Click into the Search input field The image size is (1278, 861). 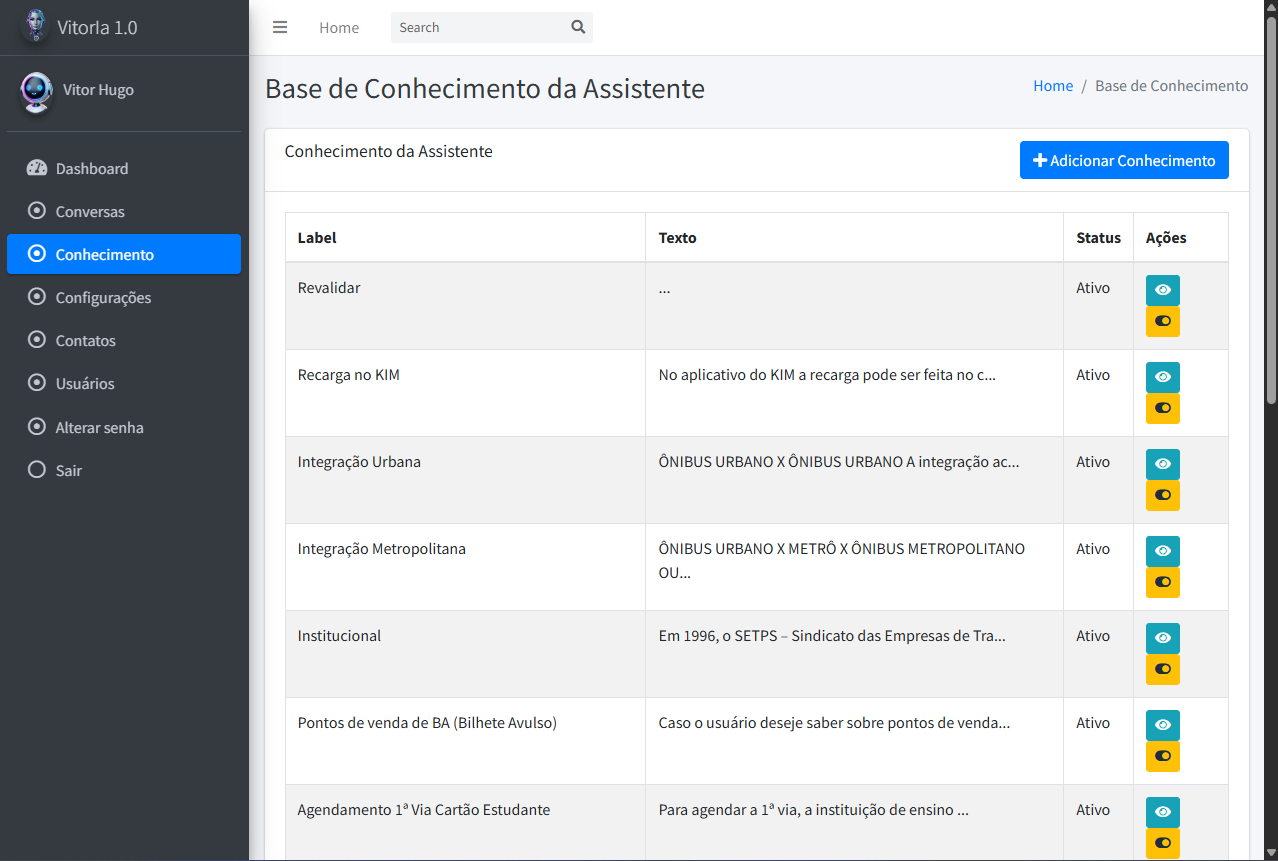[478, 28]
